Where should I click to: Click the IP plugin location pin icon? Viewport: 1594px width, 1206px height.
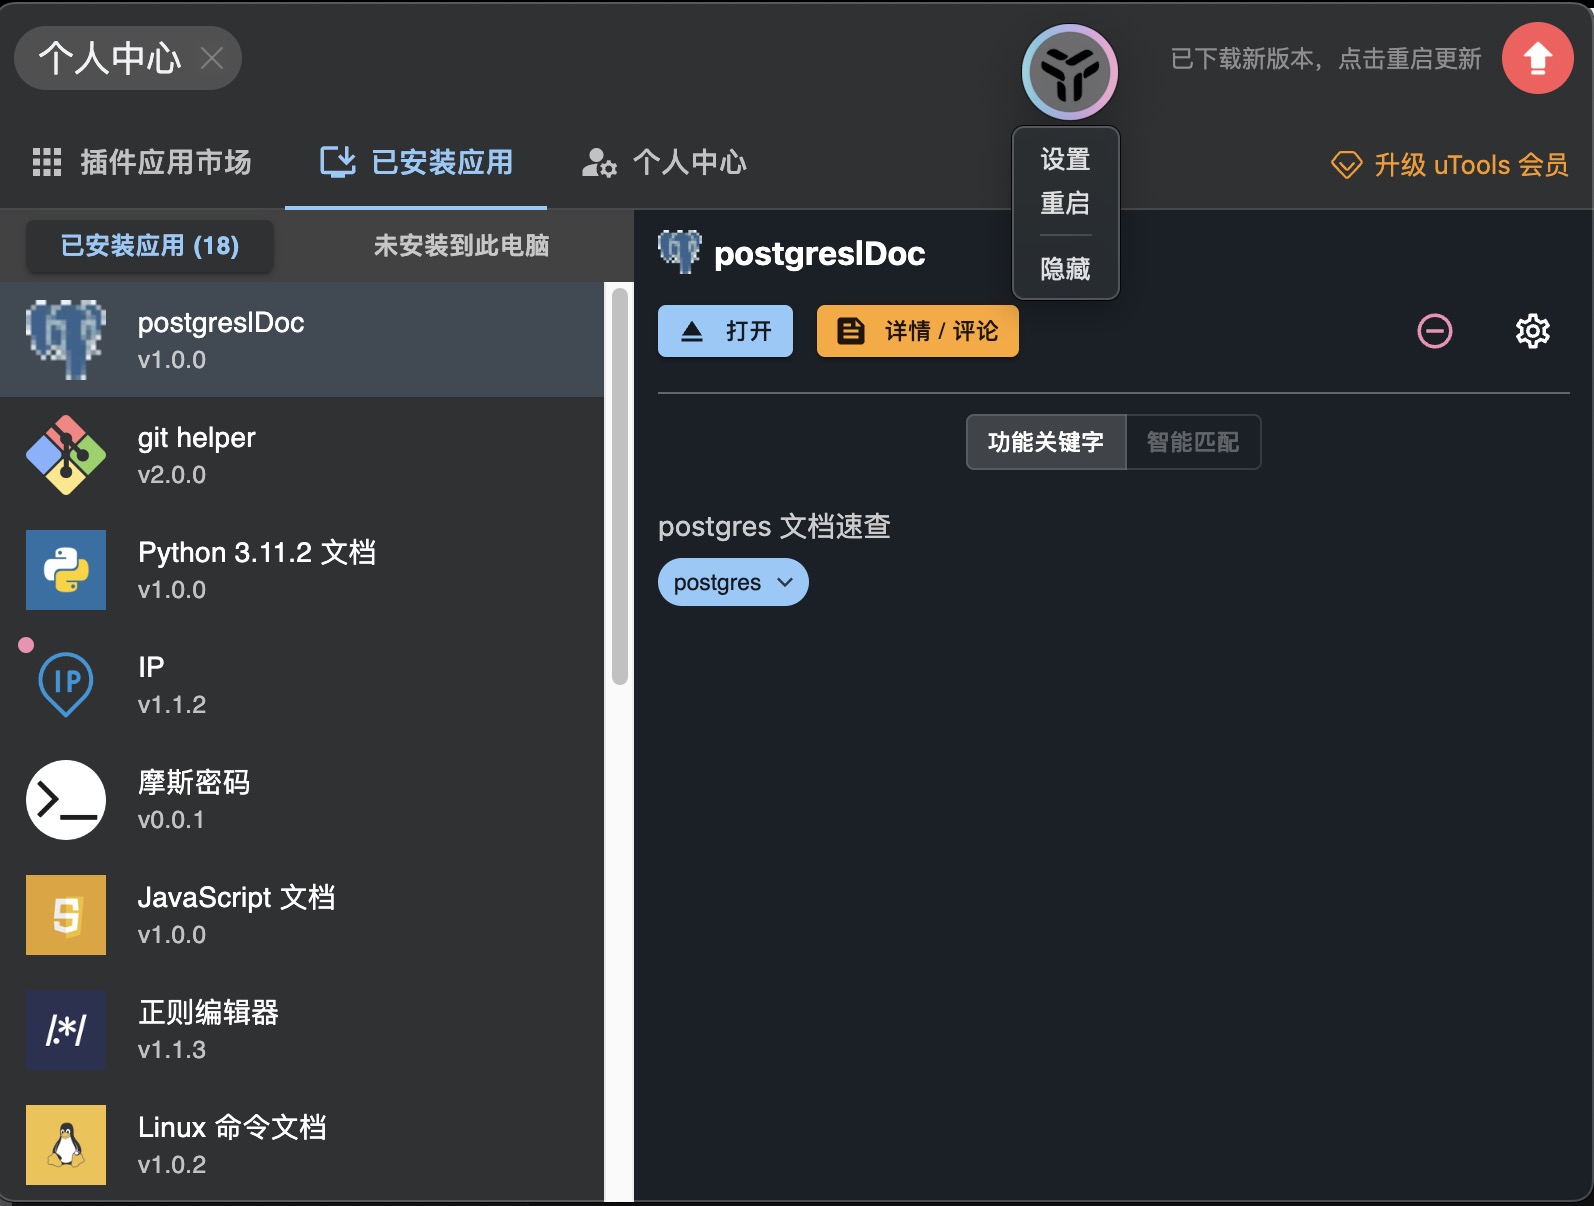66,685
